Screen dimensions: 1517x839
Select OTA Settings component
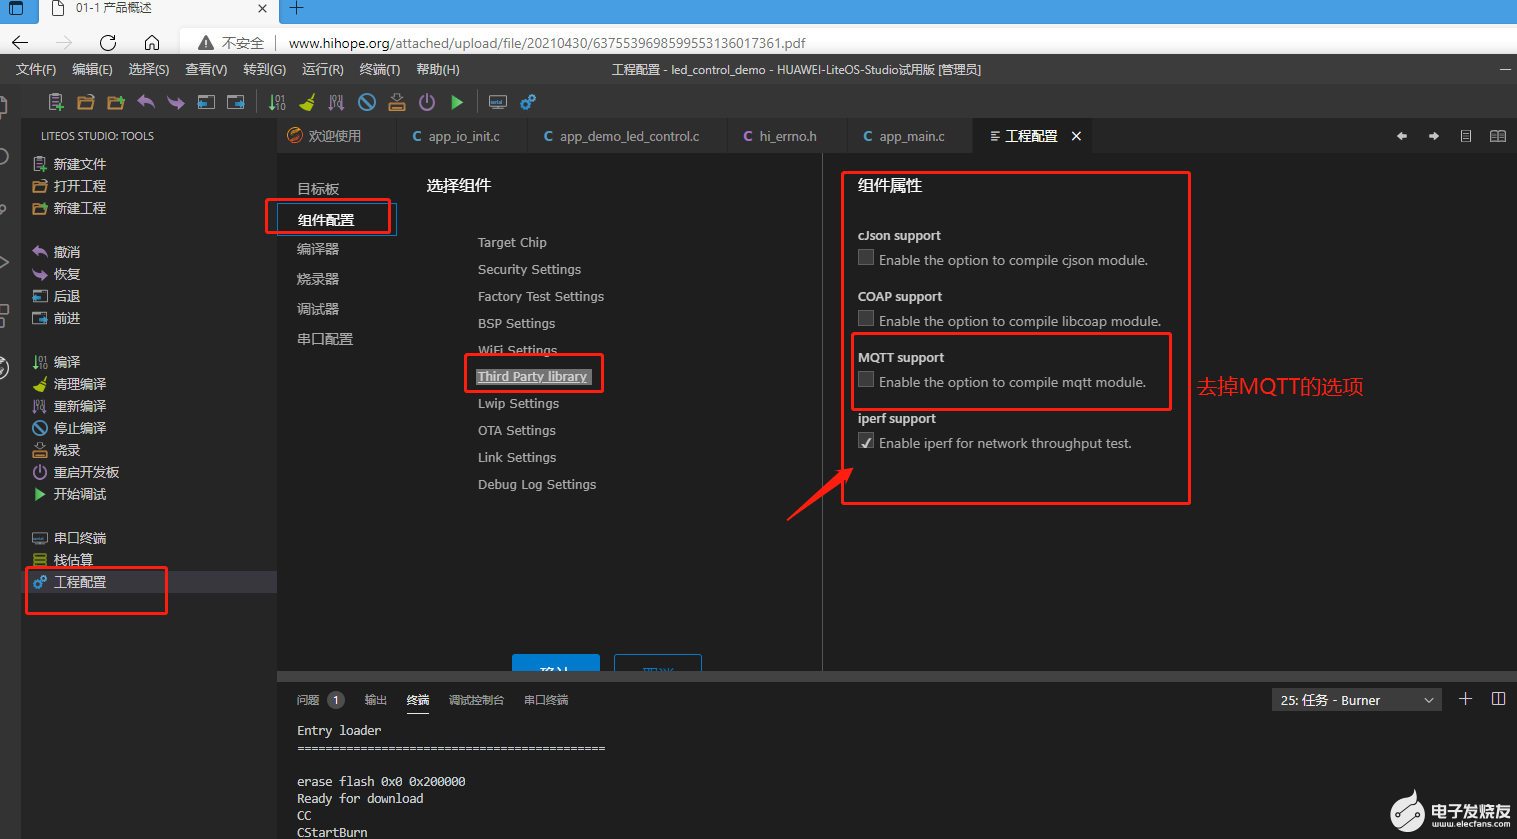tap(516, 430)
